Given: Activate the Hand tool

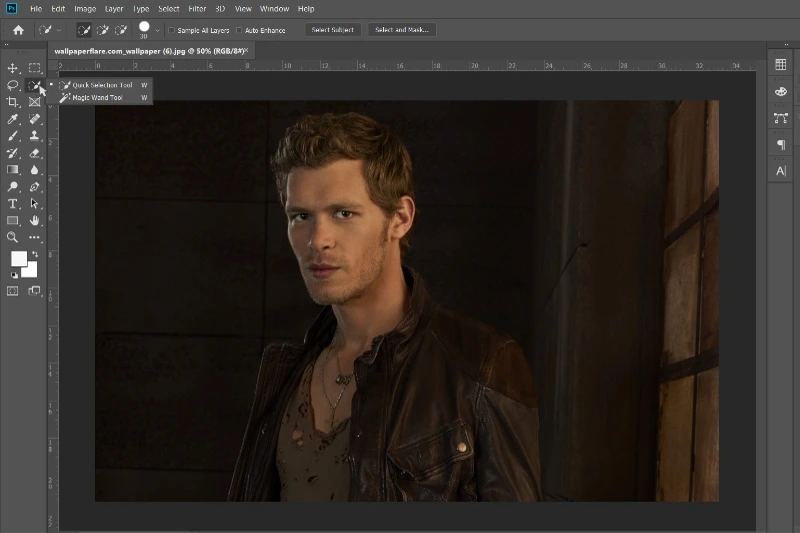Looking at the screenshot, I should (35, 220).
